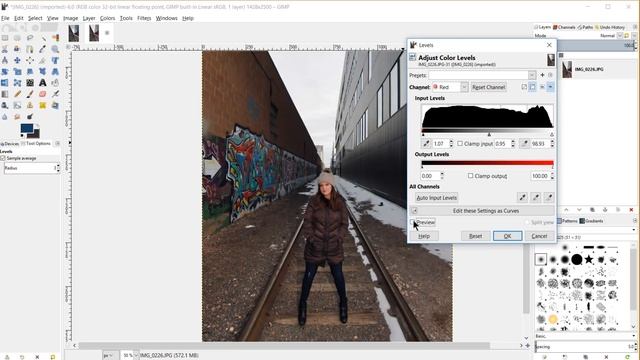The image size is (640, 360).
Task: Switch histogram to linear scale icon
Action: pyautogui.click(x=542, y=87)
